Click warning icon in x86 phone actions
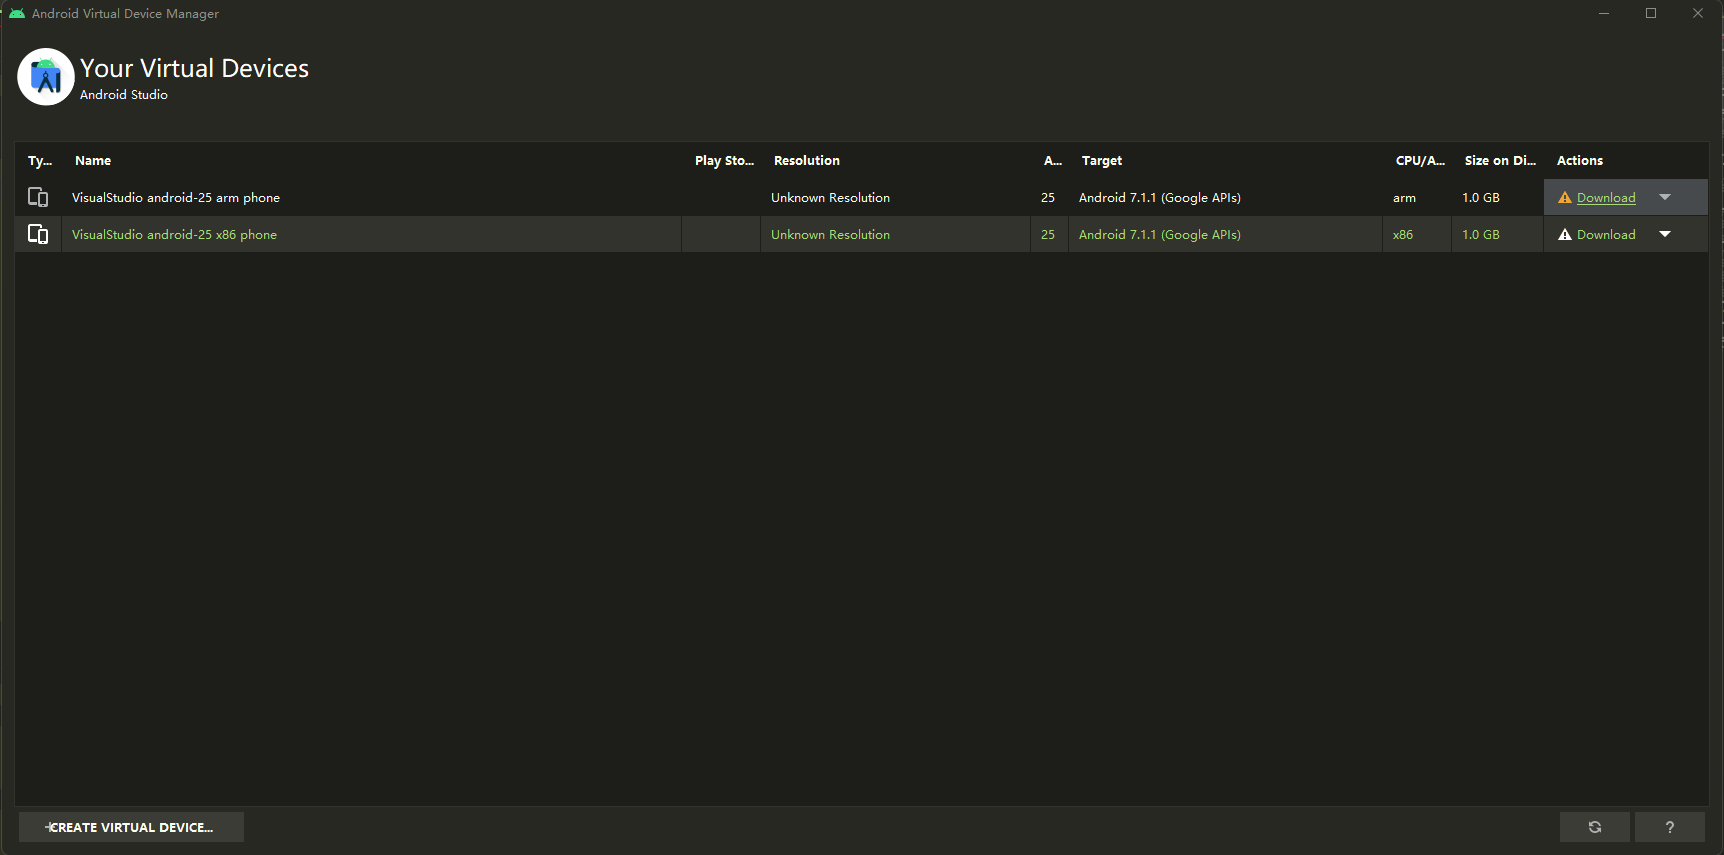The height and width of the screenshot is (855, 1724). [1565, 235]
